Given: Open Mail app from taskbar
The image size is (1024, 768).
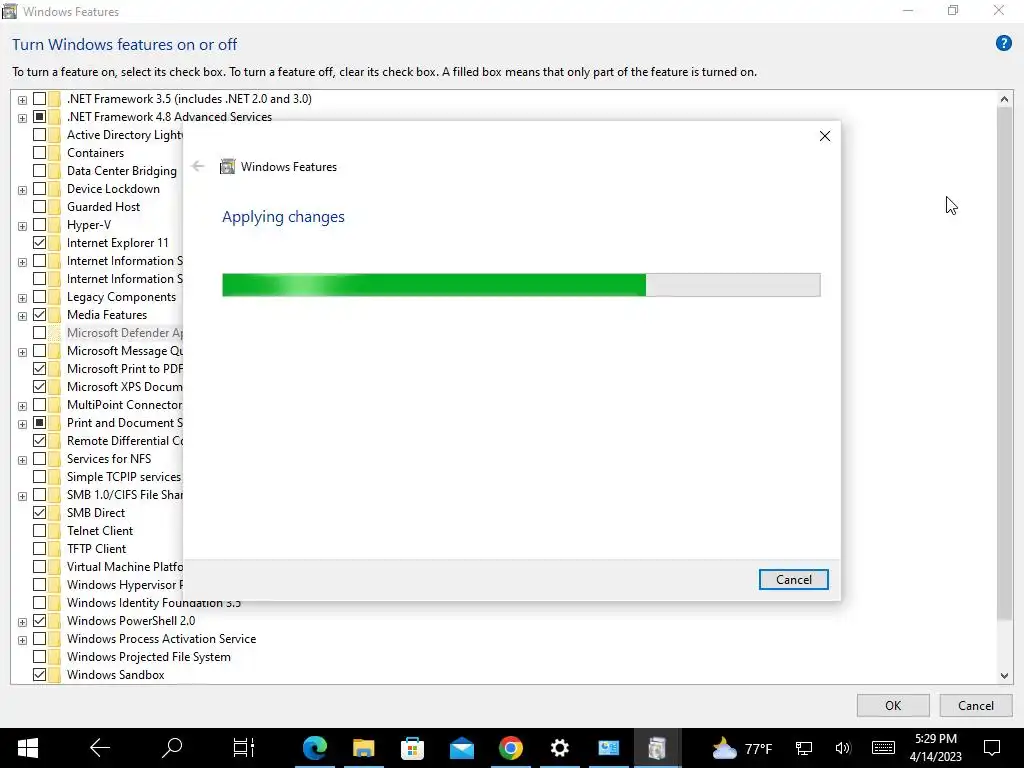Looking at the screenshot, I should coord(462,748).
